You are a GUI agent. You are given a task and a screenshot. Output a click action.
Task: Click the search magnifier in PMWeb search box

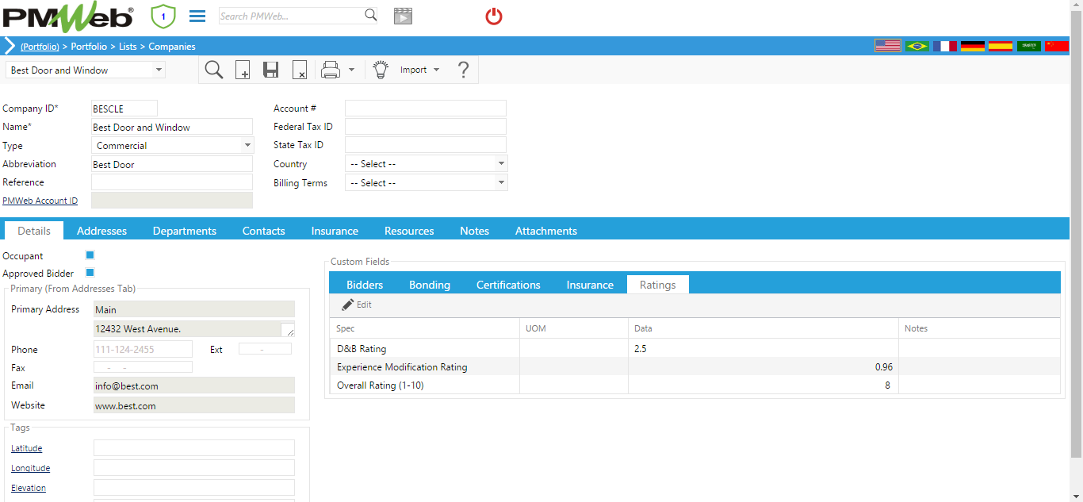click(371, 15)
